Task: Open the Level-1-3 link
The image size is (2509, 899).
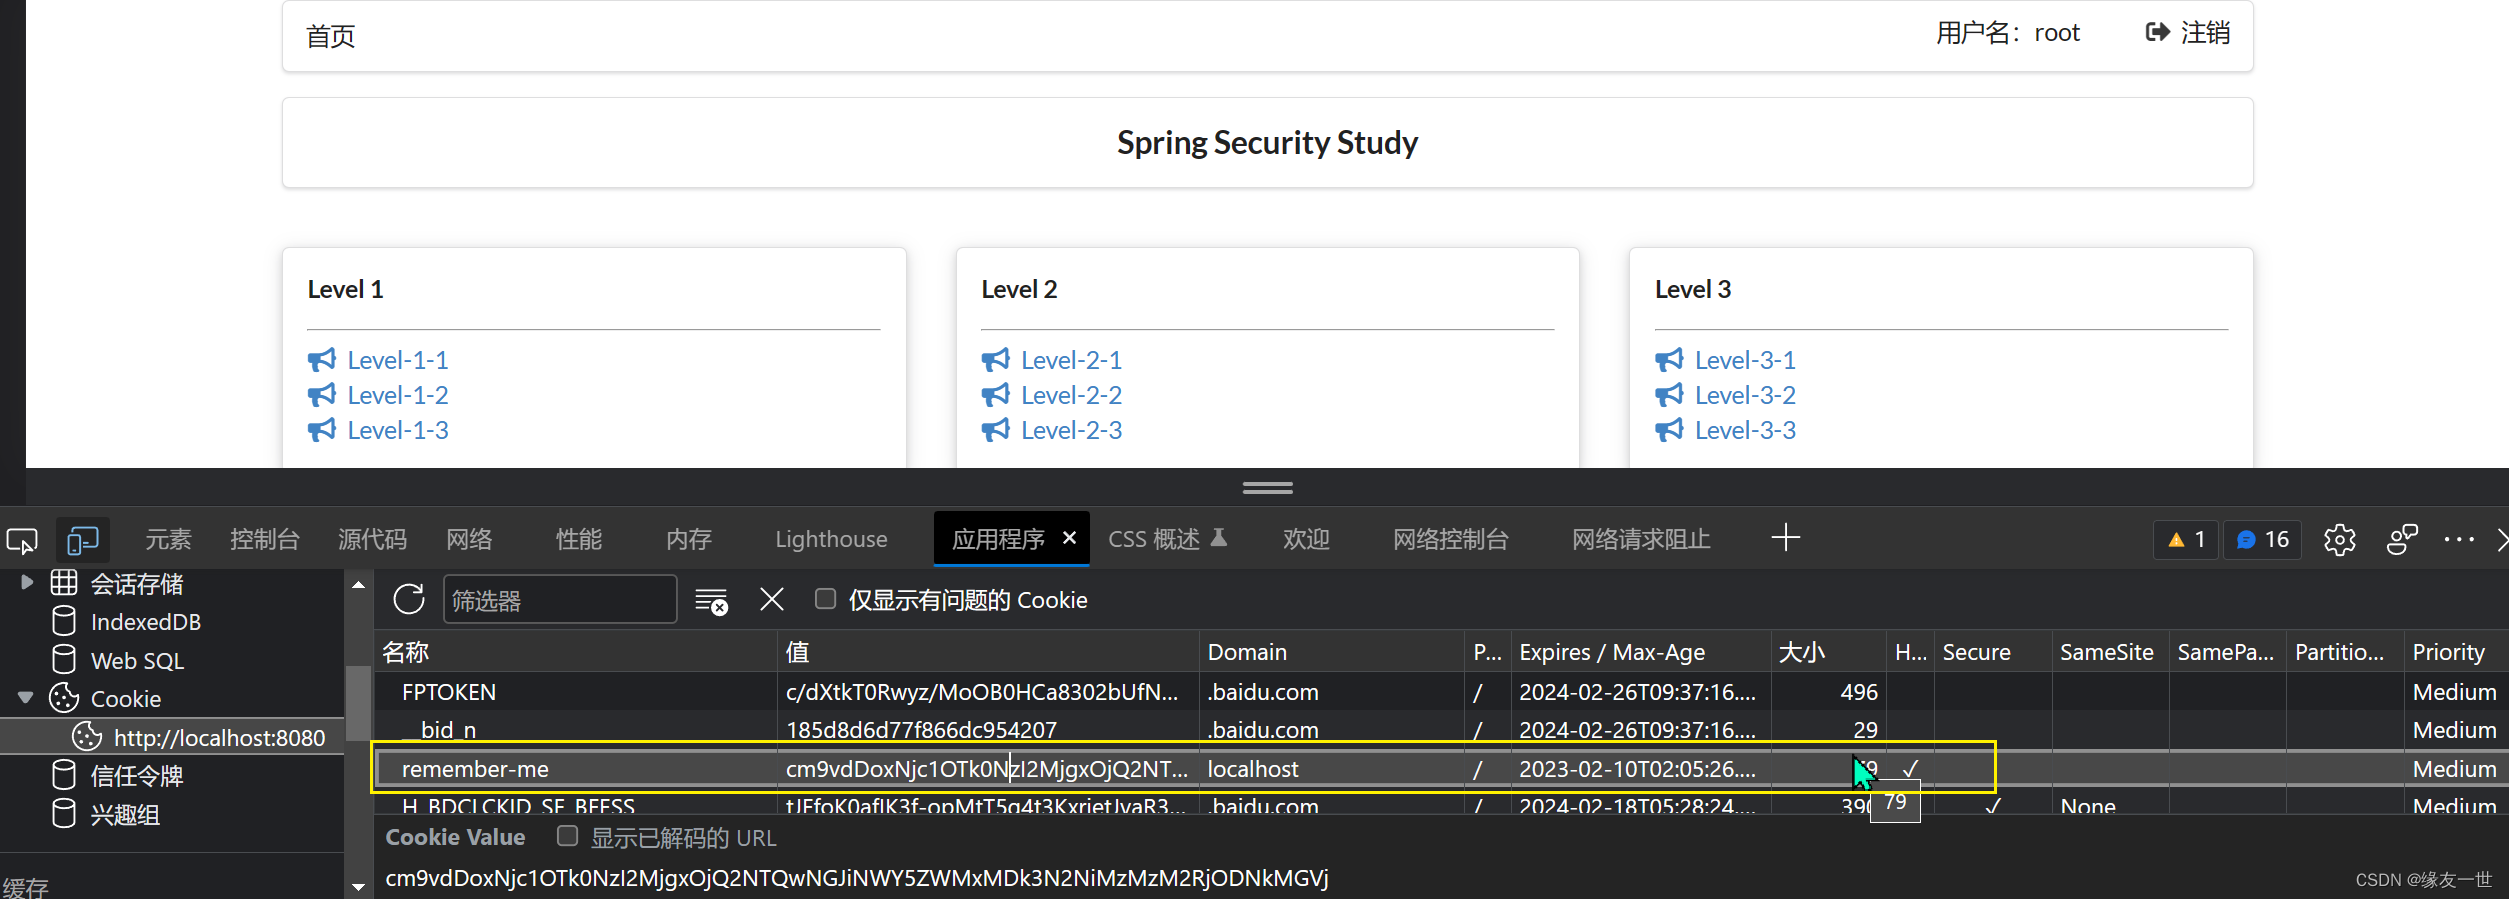Action: 398,430
